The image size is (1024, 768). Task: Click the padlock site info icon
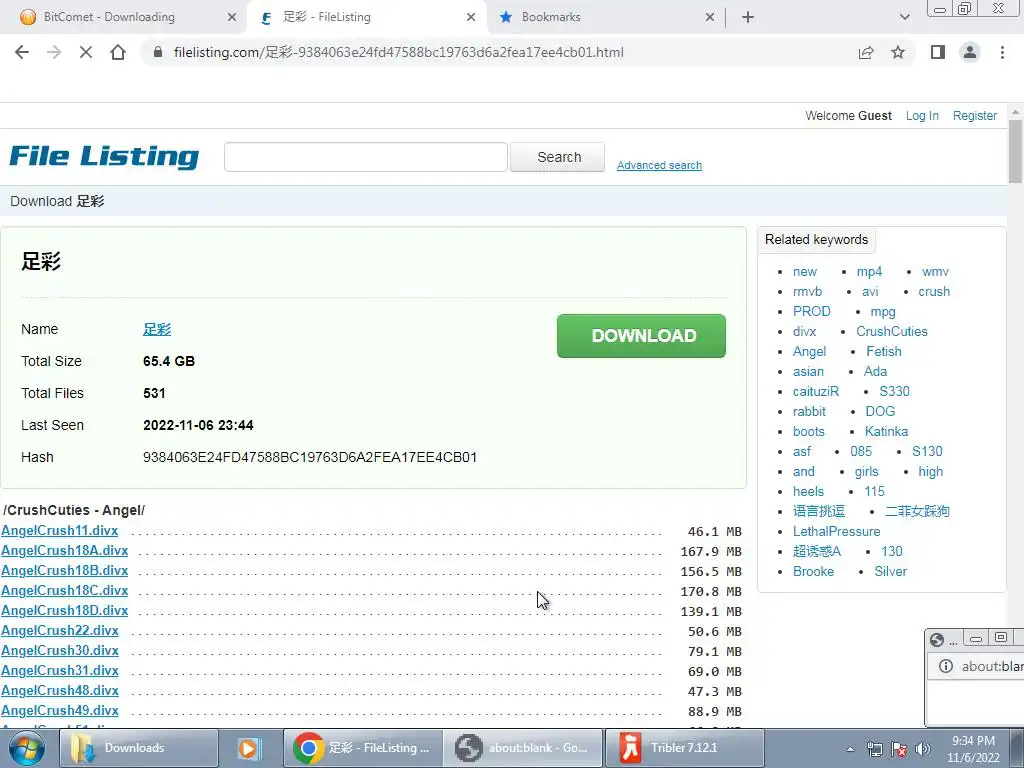point(157,52)
